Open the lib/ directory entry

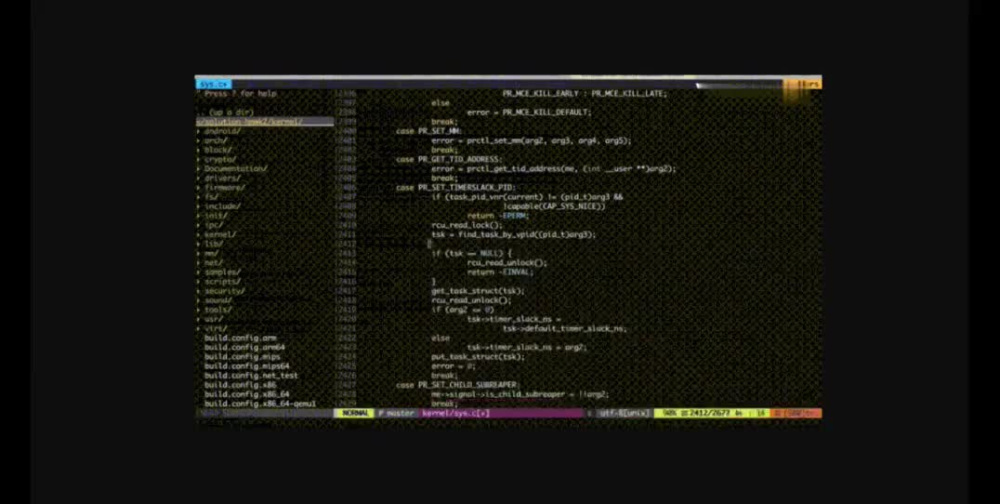pos(213,244)
